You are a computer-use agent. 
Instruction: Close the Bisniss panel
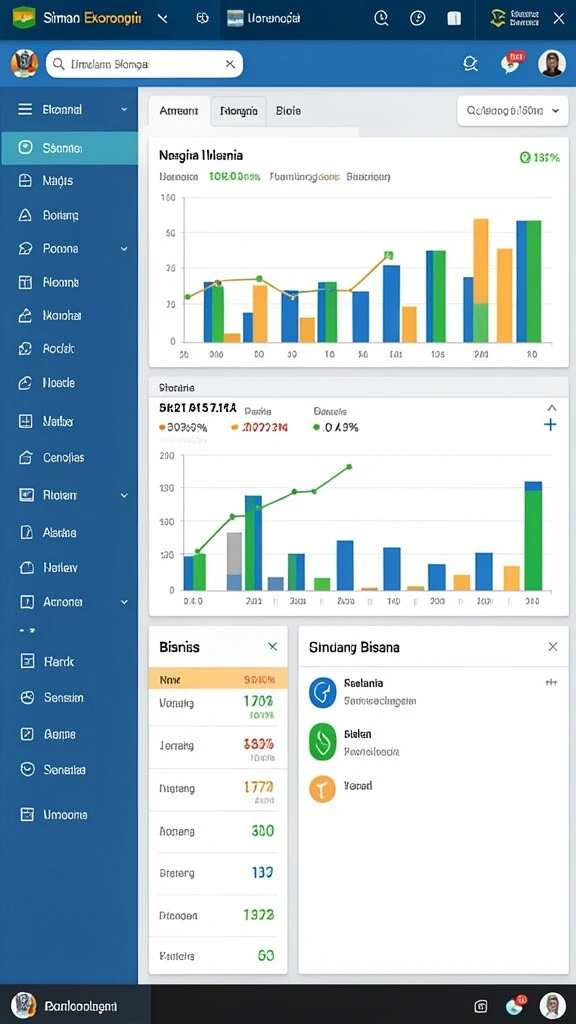pos(273,647)
